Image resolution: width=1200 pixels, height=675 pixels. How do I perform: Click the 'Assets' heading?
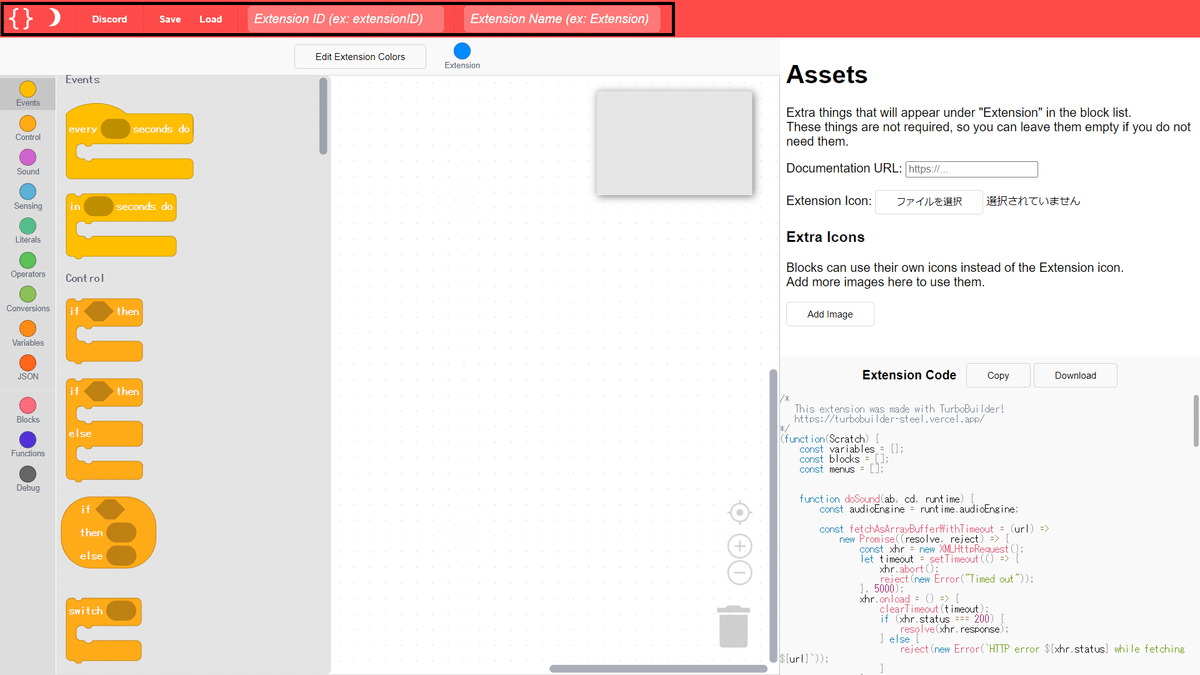pyautogui.click(x=827, y=74)
